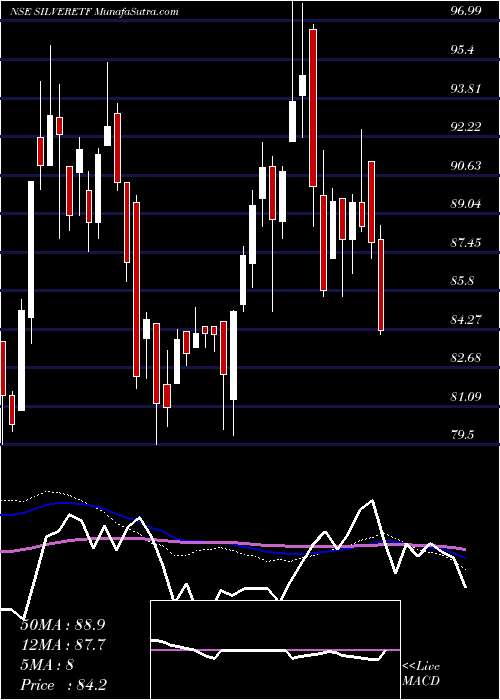Screen dimensions: 500x700
Task: Select the 95.4 price axis label
Action: (462, 50)
